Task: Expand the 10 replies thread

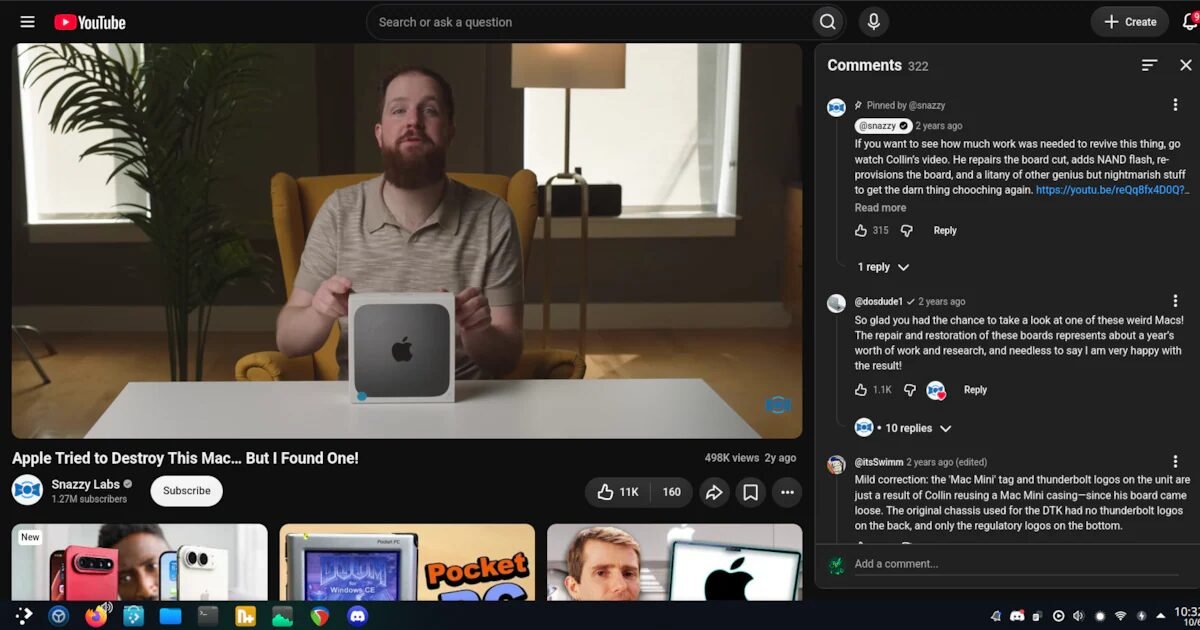Action: click(903, 428)
